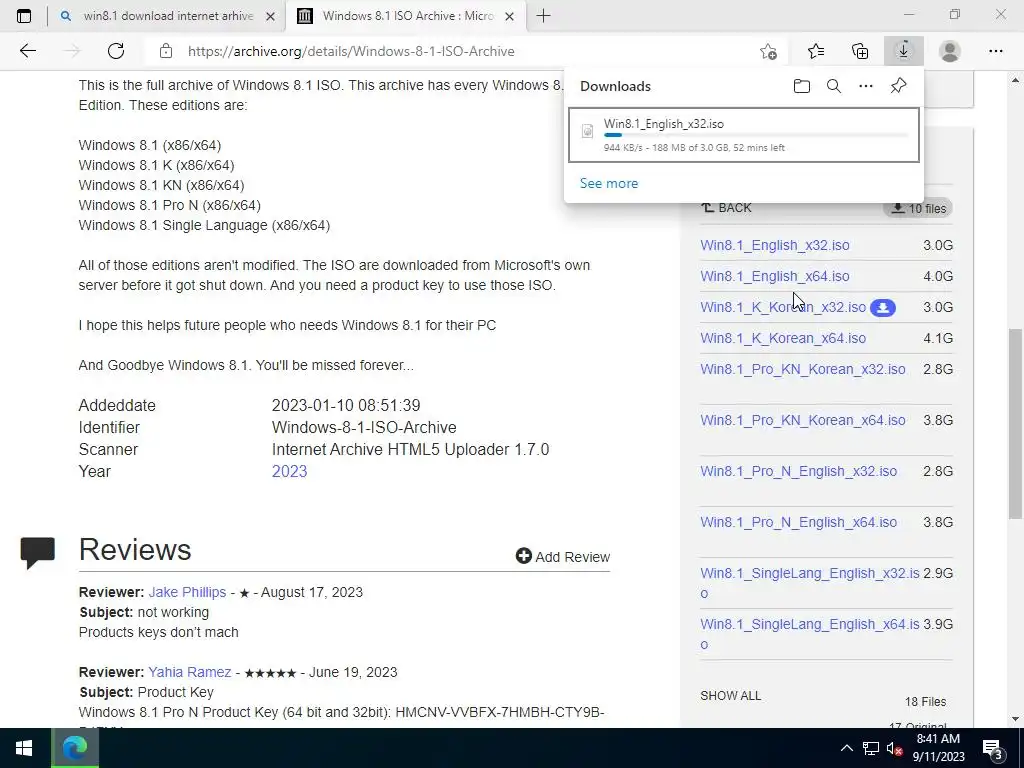
Task: Download Win8.1_SingleLang_English_x32.iso
Action: [810, 583]
